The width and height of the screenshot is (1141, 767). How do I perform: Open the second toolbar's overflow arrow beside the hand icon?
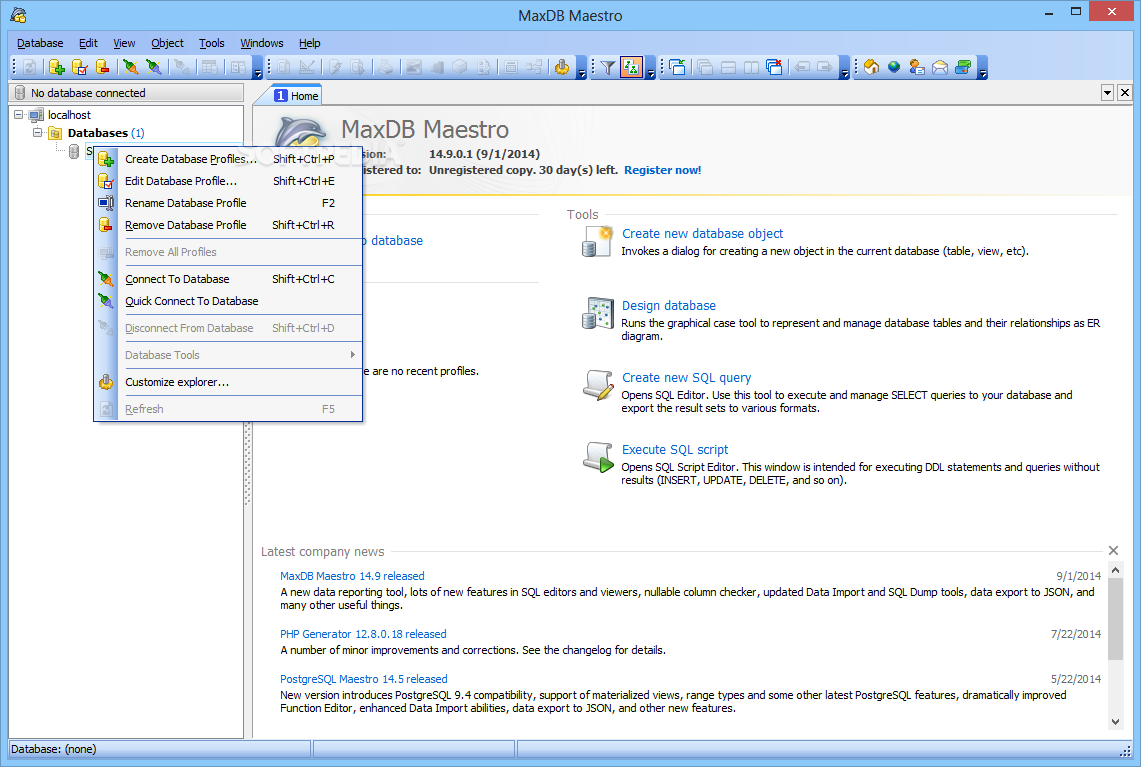(581, 68)
